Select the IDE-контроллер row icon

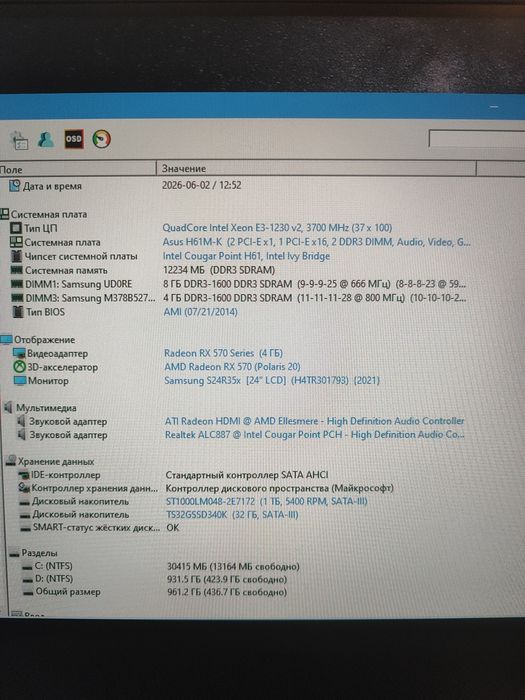click(x=24, y=475)
